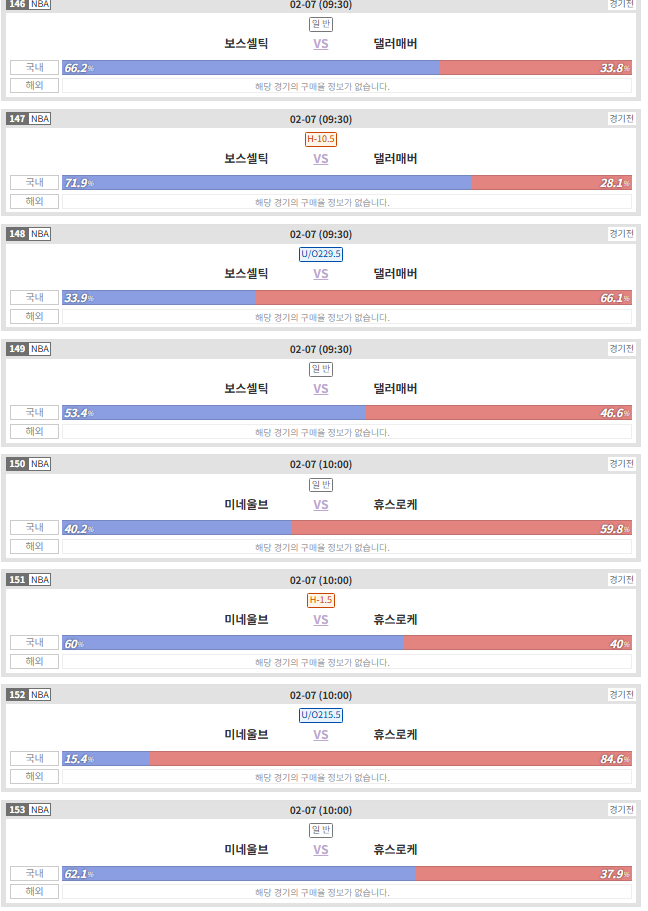
Task: Click the 댈러매버 team name in match 148
Action: tap(395, 274)
